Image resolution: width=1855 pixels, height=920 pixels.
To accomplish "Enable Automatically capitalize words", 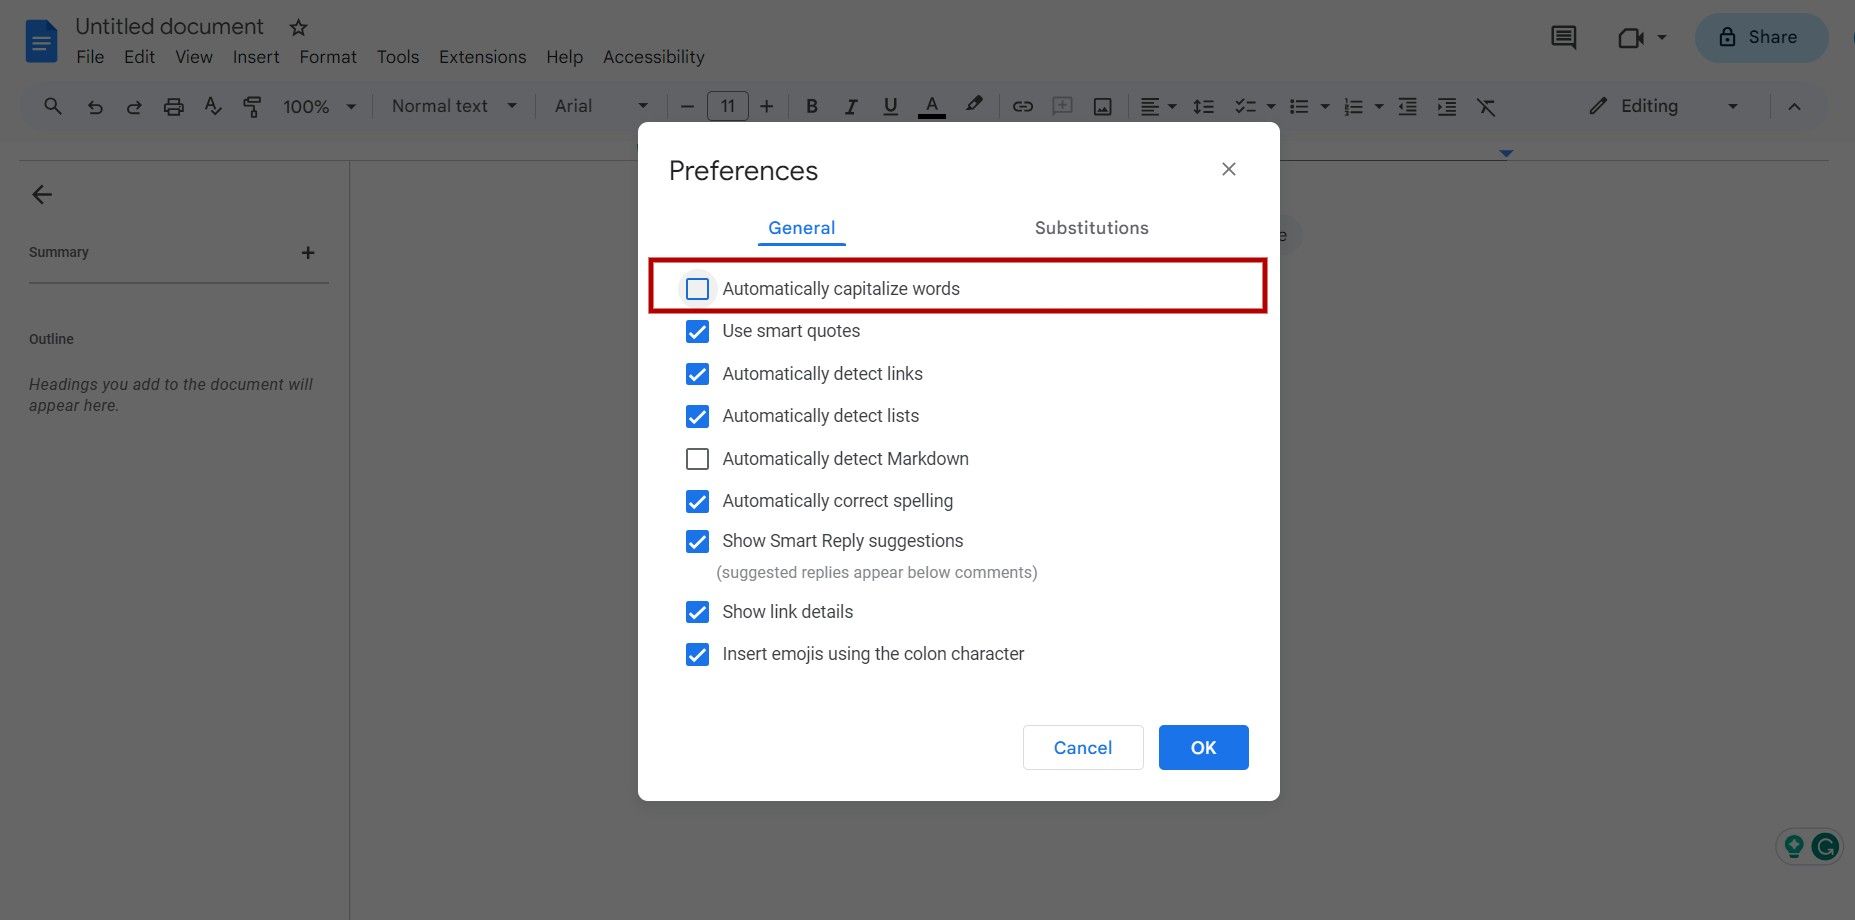I will click(x=697, y=288).
